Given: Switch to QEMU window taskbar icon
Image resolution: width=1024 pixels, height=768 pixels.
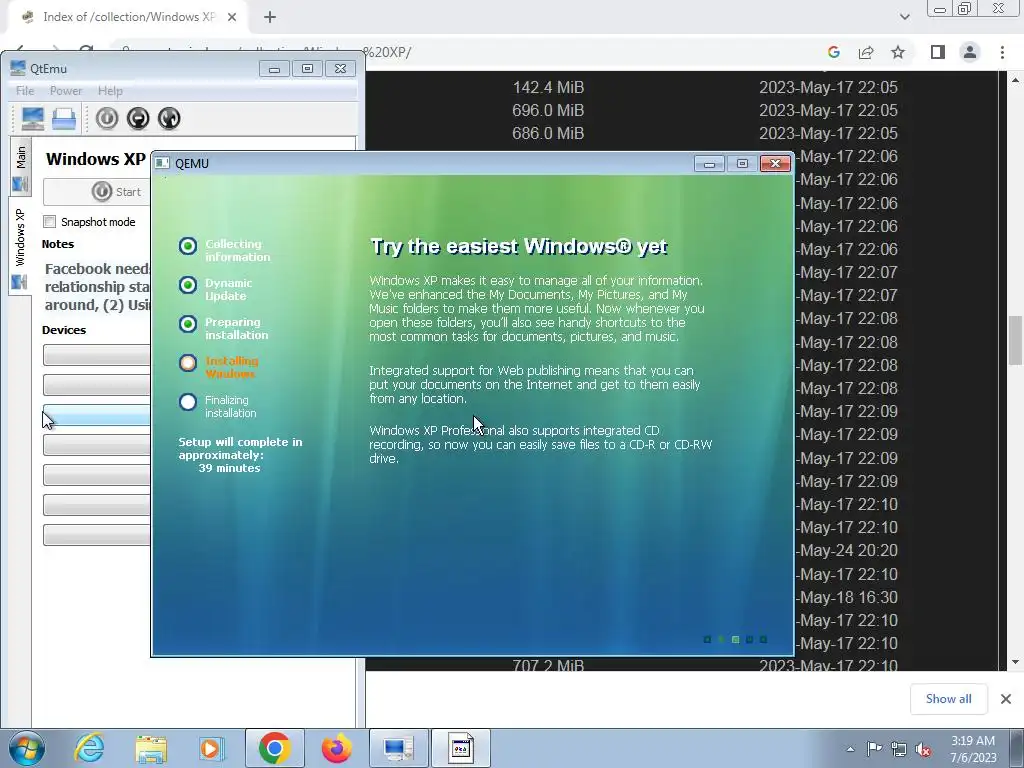Looking at the screenshot, I should (x=460, y=748).
